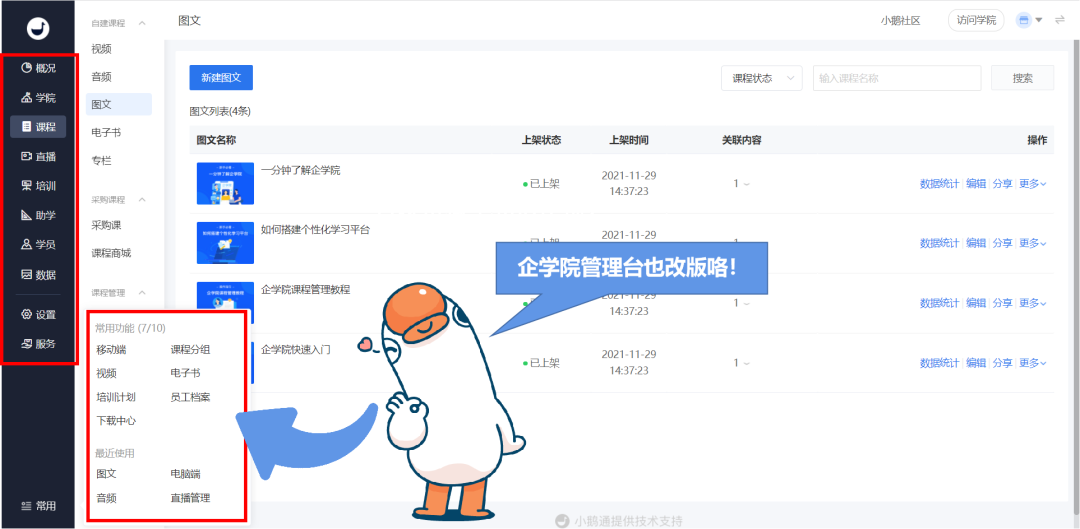
Task: Click 已上架 status of 一分钟了解企学院
Action: point(541,185)
